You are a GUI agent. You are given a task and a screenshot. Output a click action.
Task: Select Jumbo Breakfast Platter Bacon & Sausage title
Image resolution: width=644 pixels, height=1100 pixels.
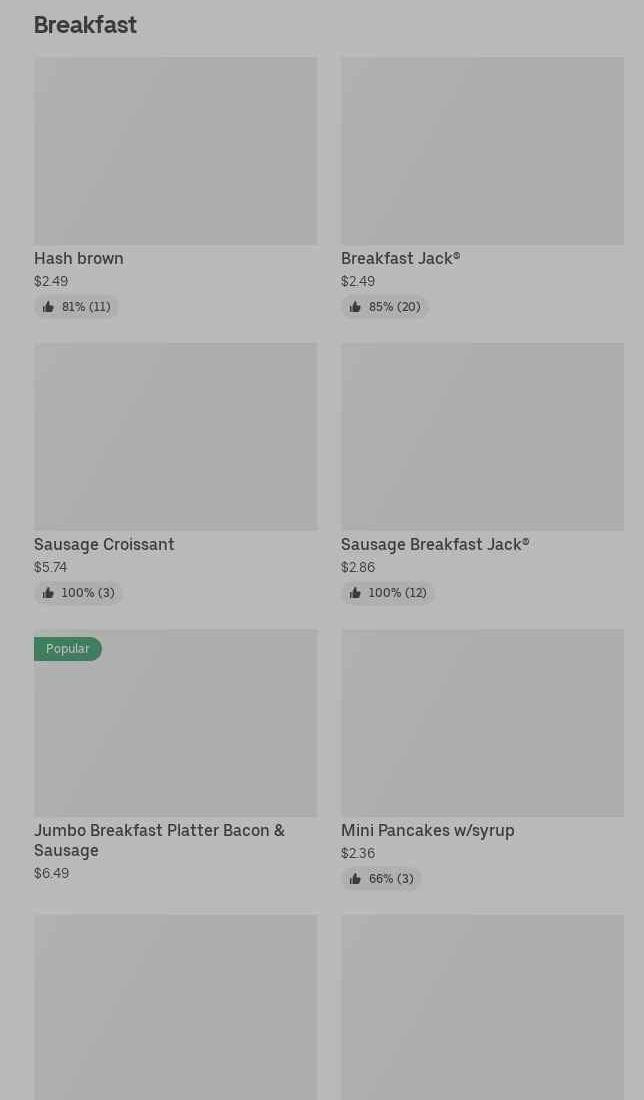coord(159,840)
